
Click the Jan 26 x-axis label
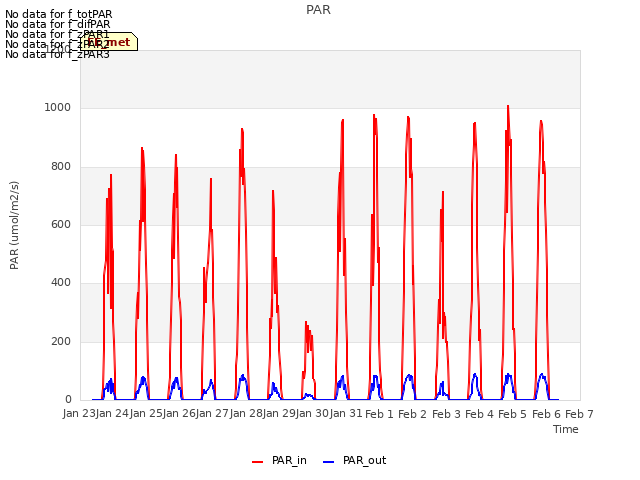179,413
